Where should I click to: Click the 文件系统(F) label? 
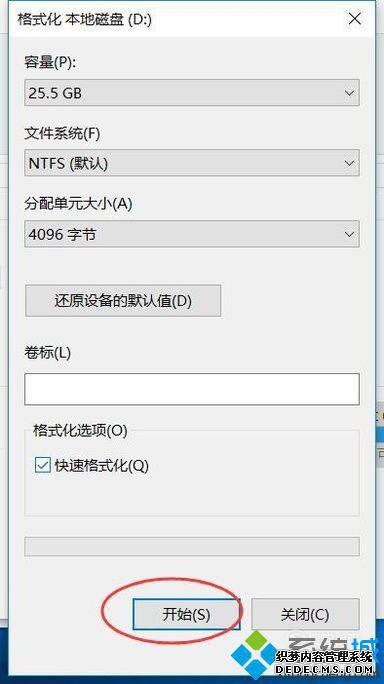(x=62, y=133)
